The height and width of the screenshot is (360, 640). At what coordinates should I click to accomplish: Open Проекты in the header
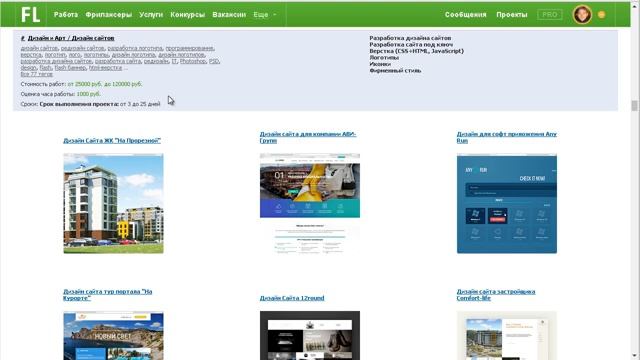512,15
